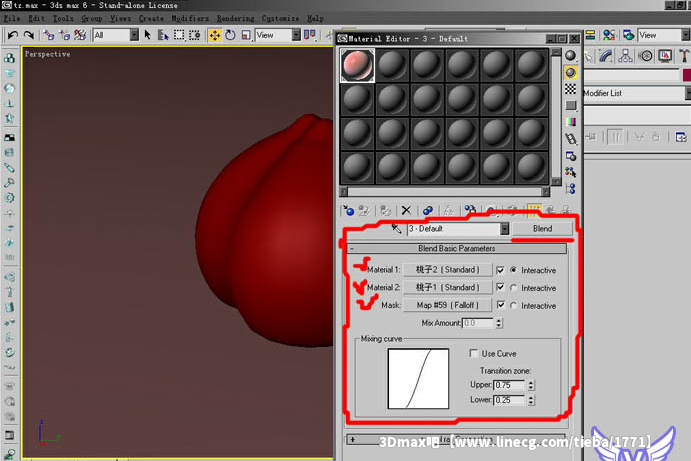Toggle Backlight in the Material Editor
This screenshot has height=461, width=691.
(x=571, y=72)
